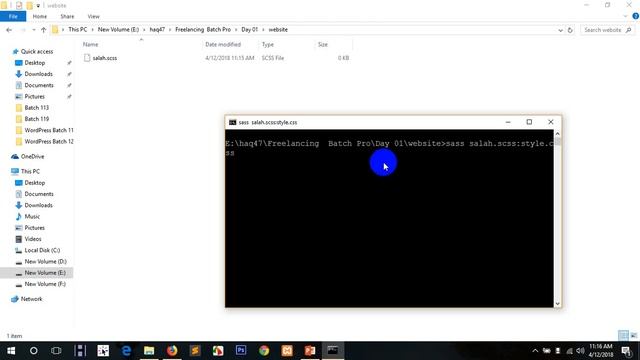Select New Volume (E:) in the address path
The image size is (640, 360).
(x=118, y=30)
